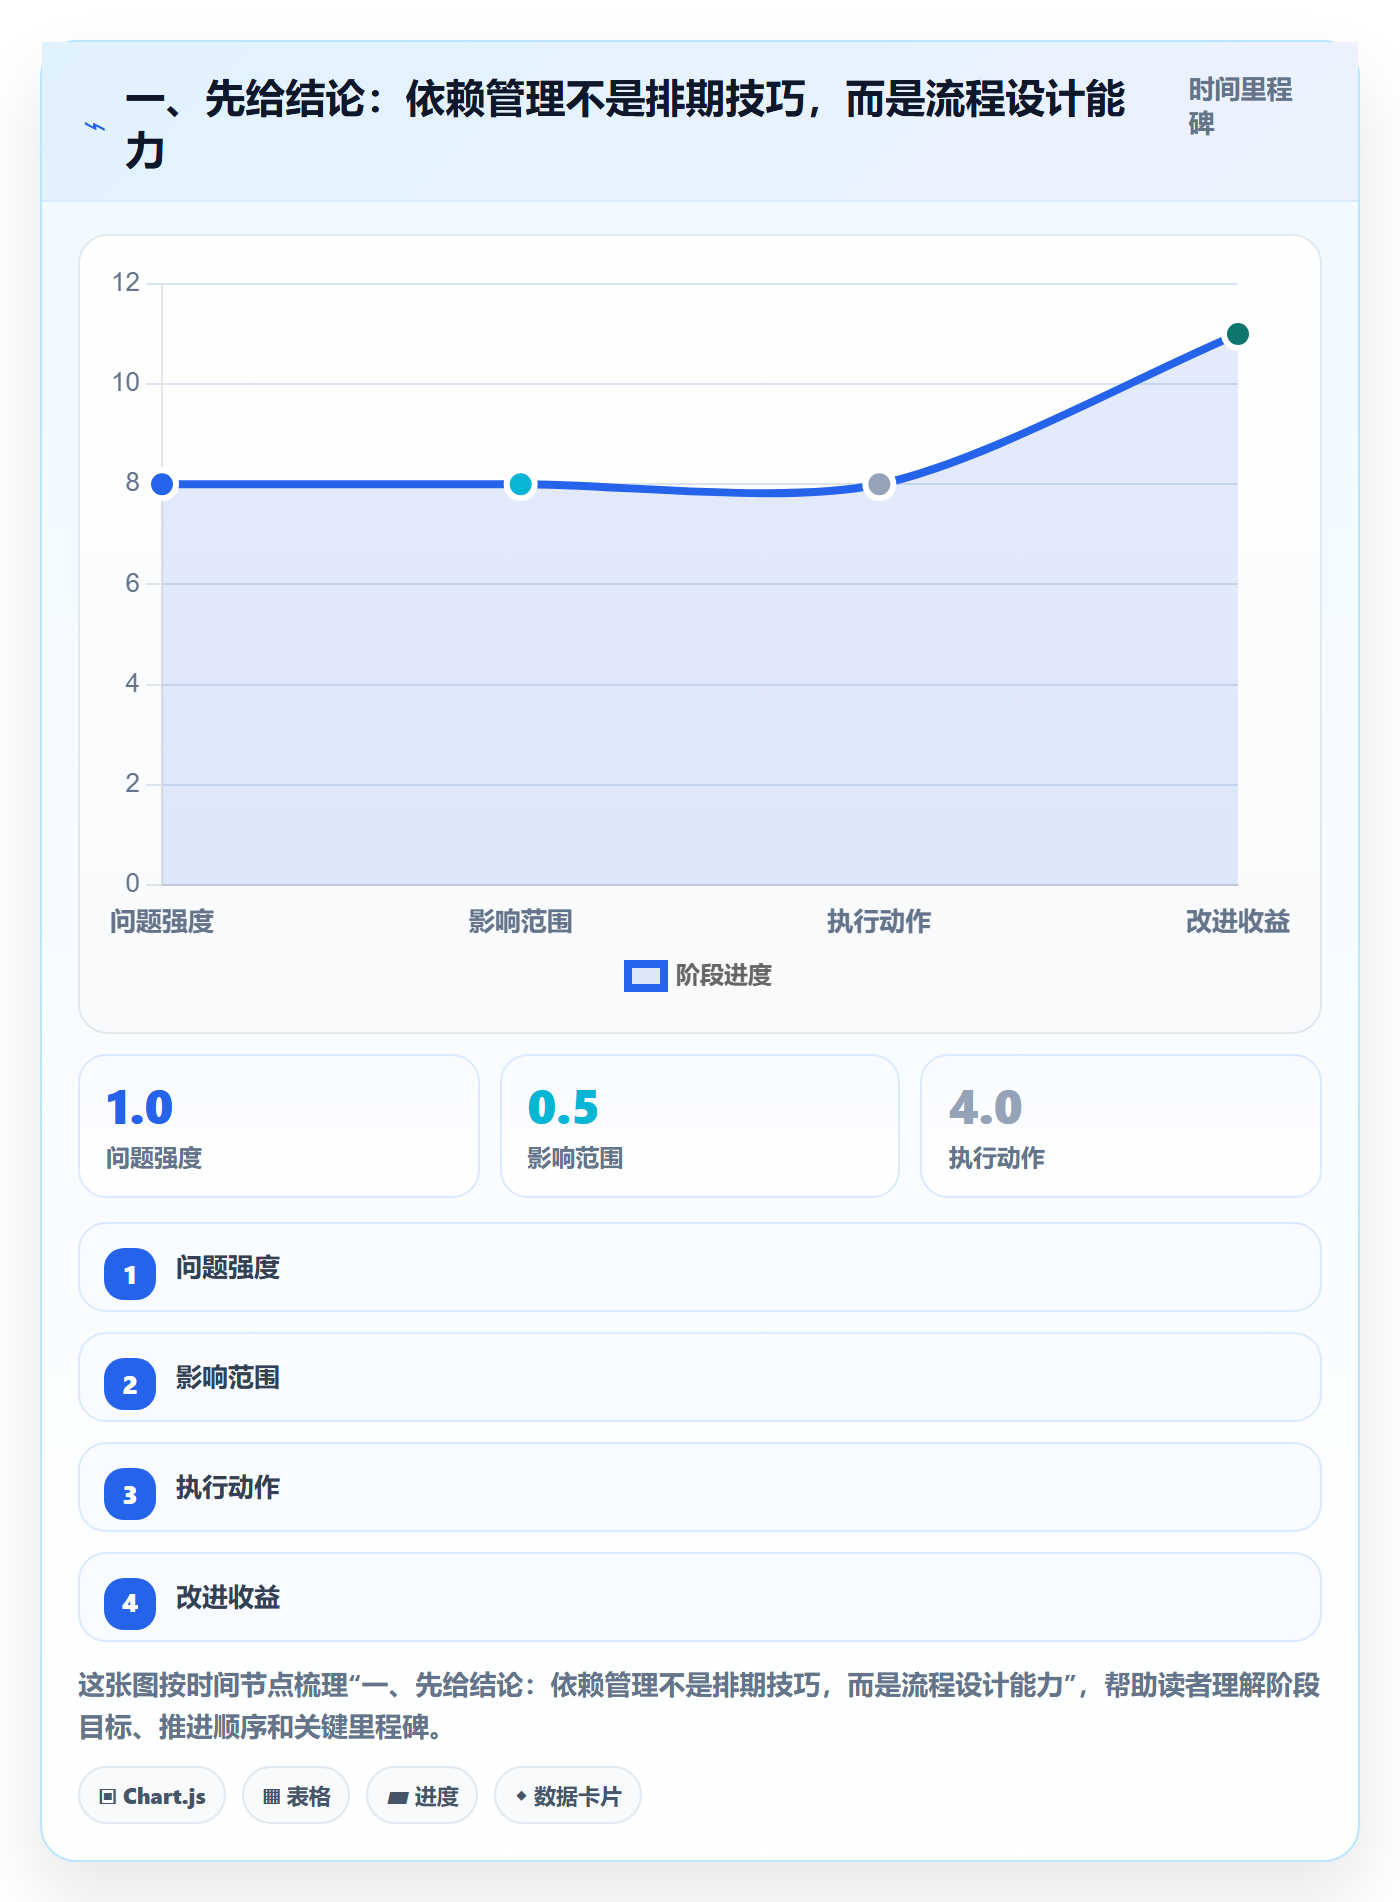Click the 改进收益 x-axis label
This screenshot has width=1400, height=1902.
click(1238, 921)
